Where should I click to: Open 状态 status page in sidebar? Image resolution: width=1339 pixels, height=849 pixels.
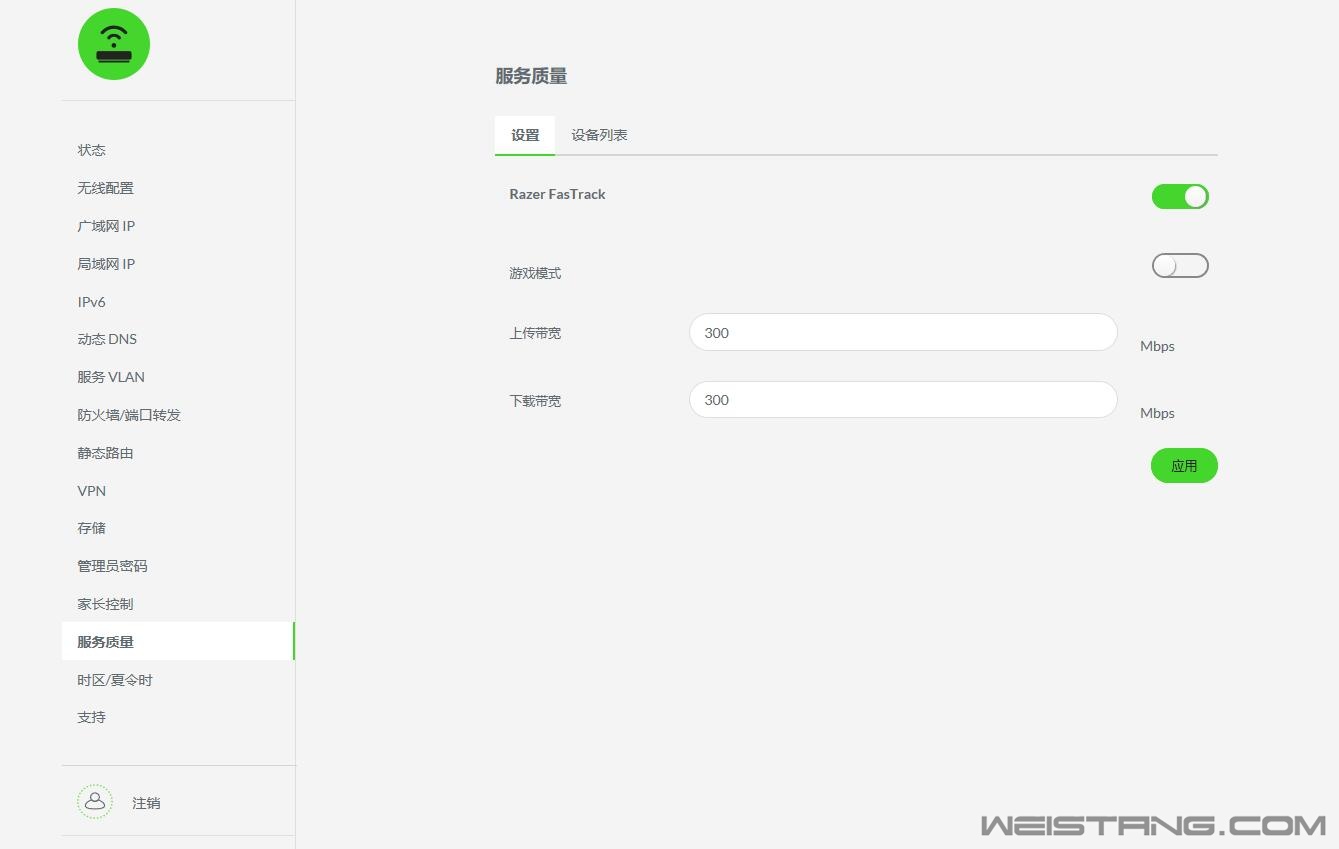point(92,150)
